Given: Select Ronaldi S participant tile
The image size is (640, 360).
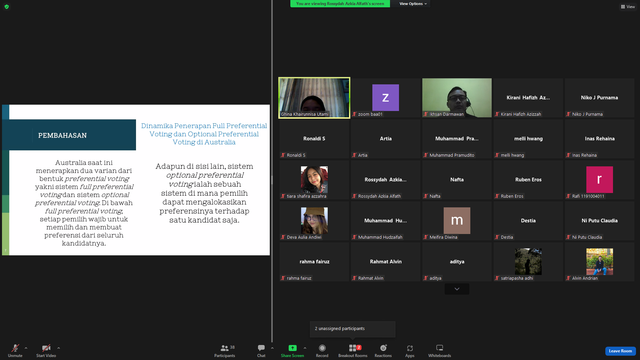Looking at the screenshot, I should (314, 139).
